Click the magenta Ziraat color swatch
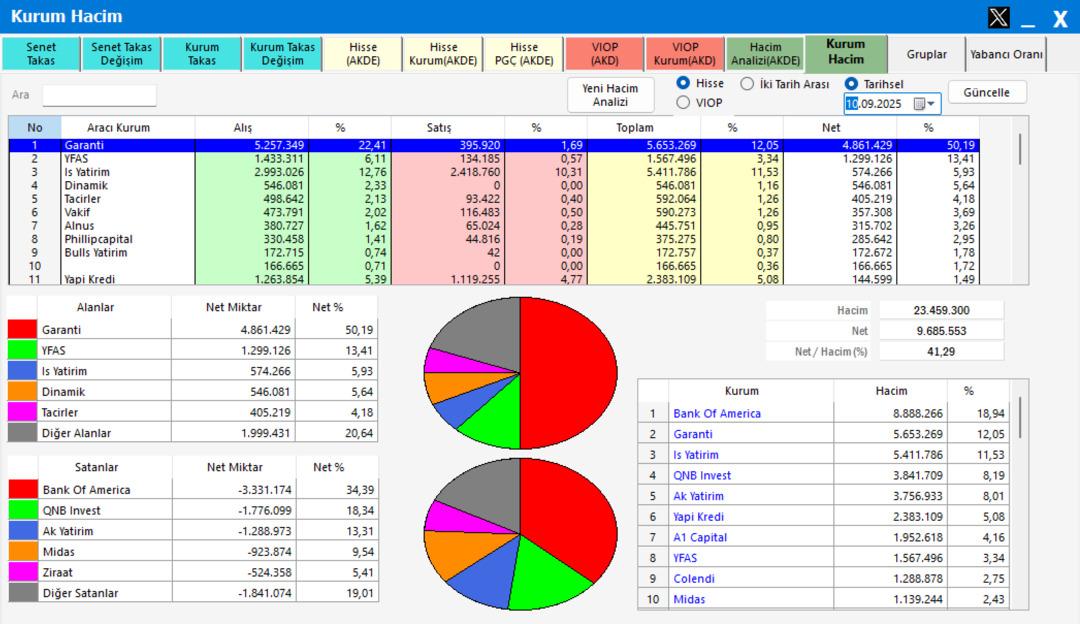 (23, 572)
